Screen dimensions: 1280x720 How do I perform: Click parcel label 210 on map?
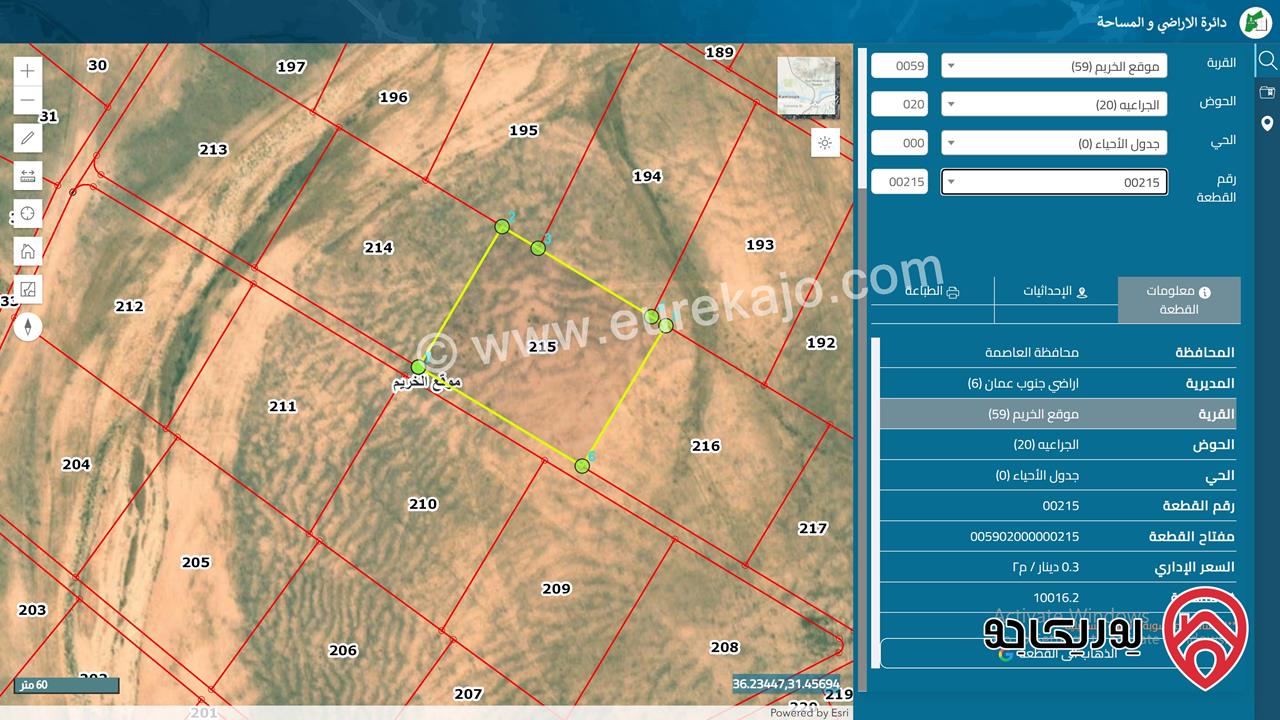(x=423, y=504)
